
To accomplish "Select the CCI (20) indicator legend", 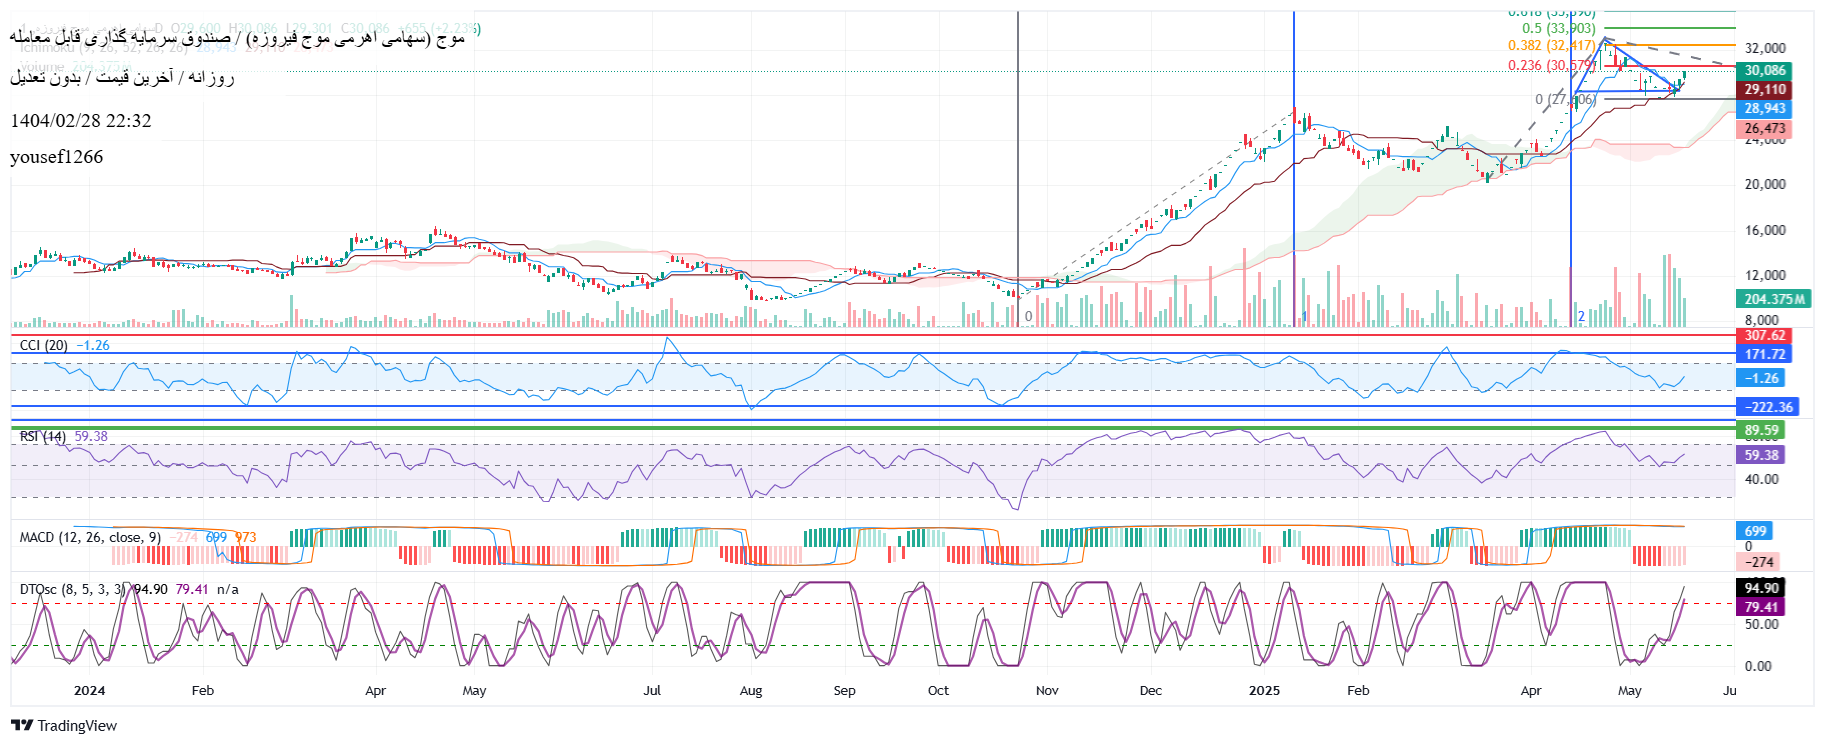I will tap(44, 345).
